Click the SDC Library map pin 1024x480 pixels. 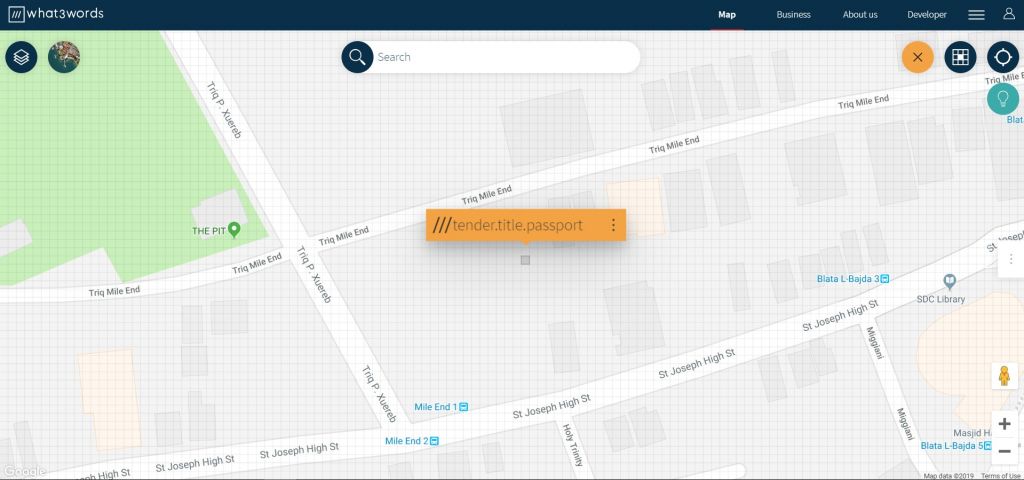[x=950, y=281]
